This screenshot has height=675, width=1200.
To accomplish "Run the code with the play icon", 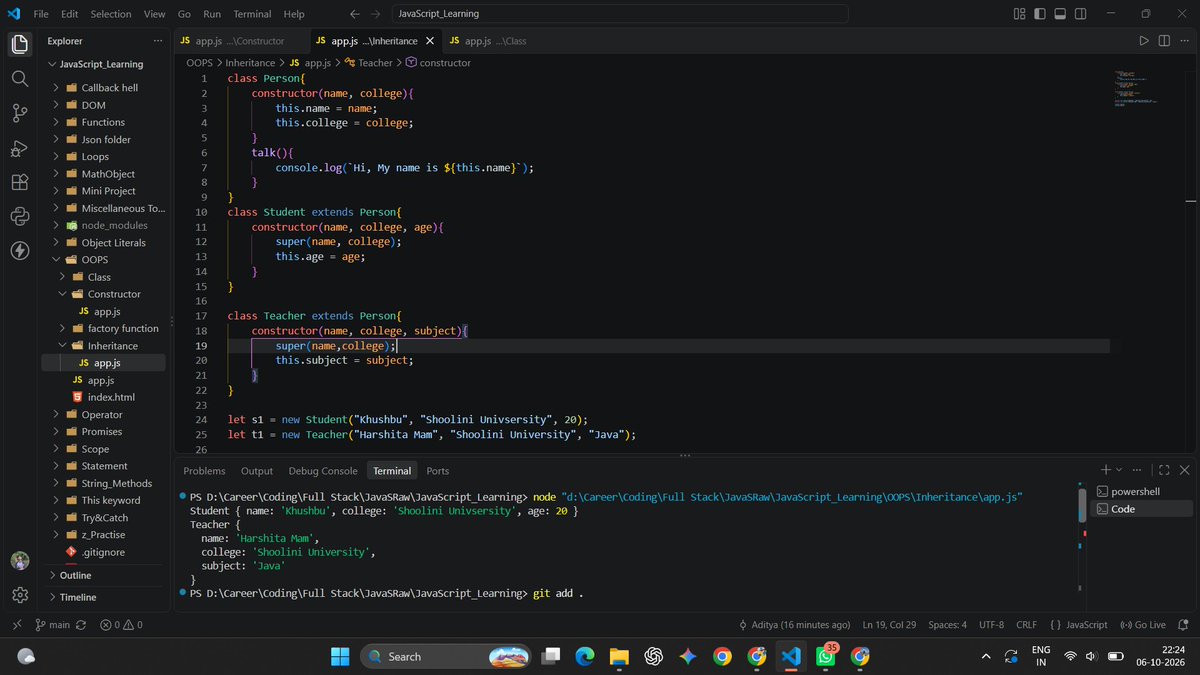I will click(1144, 41).
